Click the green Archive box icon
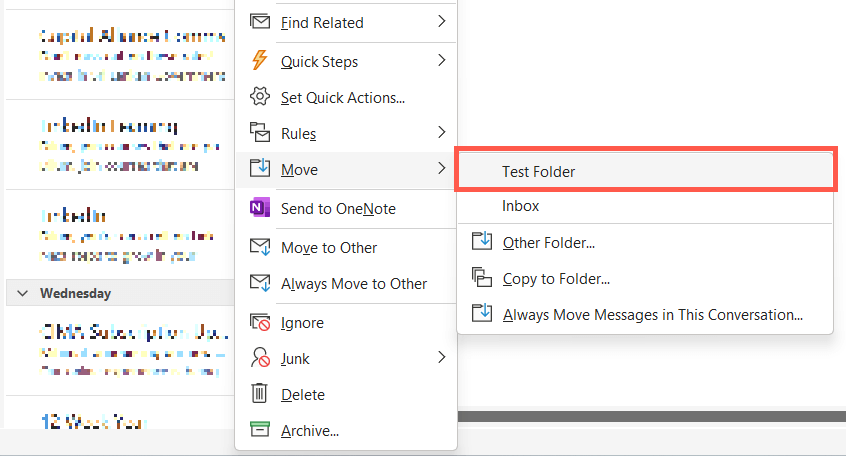Screen dimensions: 846x456 [260, 430]
